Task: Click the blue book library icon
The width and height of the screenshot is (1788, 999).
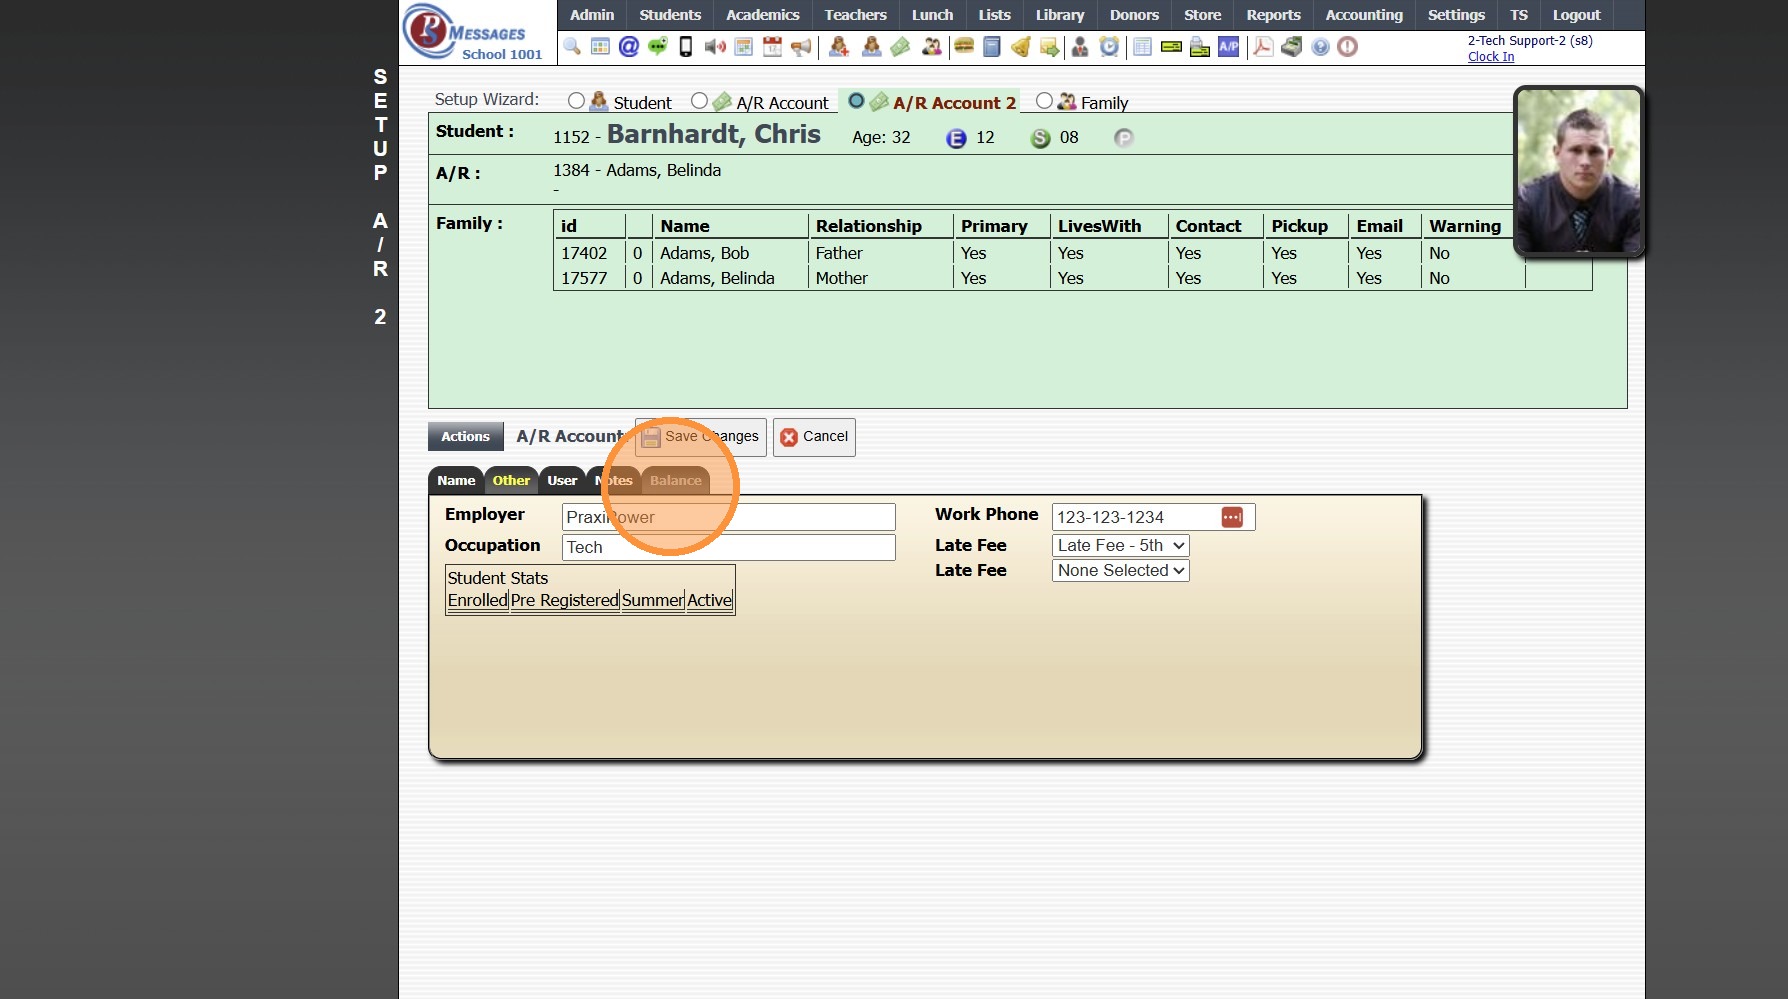Action: coord(992,47)
